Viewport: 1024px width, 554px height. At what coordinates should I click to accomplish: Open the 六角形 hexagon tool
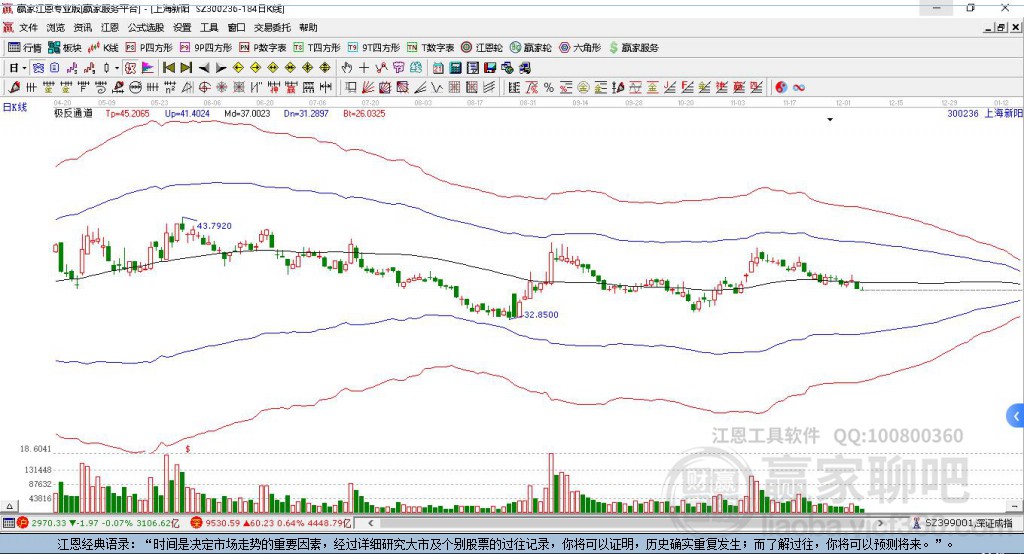click(580, 48)
